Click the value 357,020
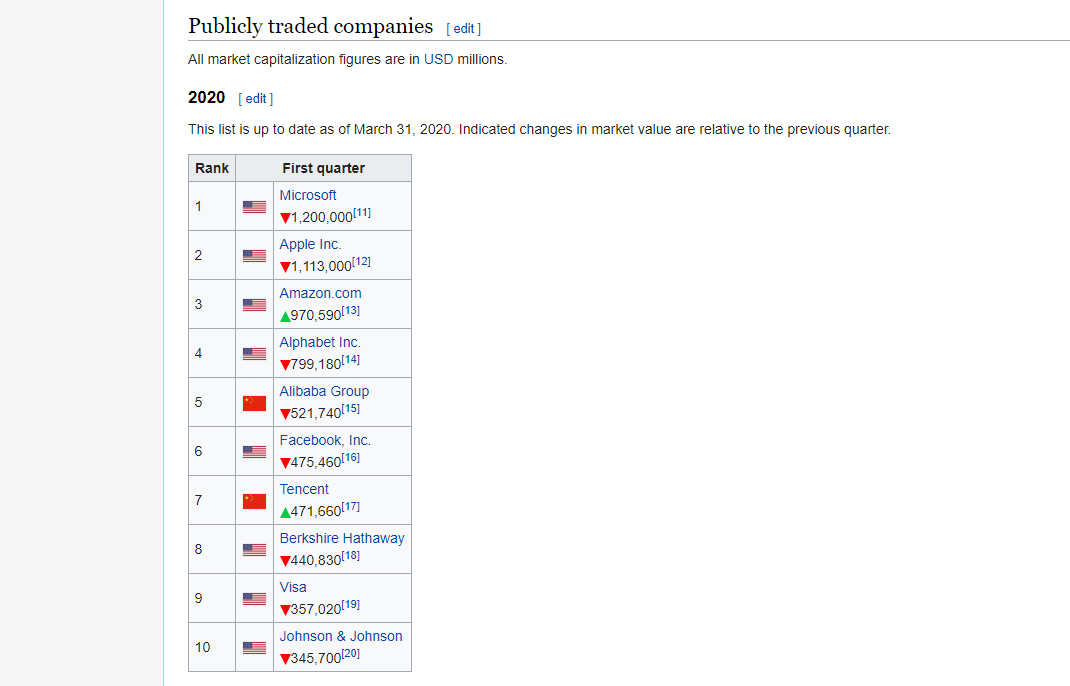Viewport: 1070px width, 686px height. (x=316, y=610)
